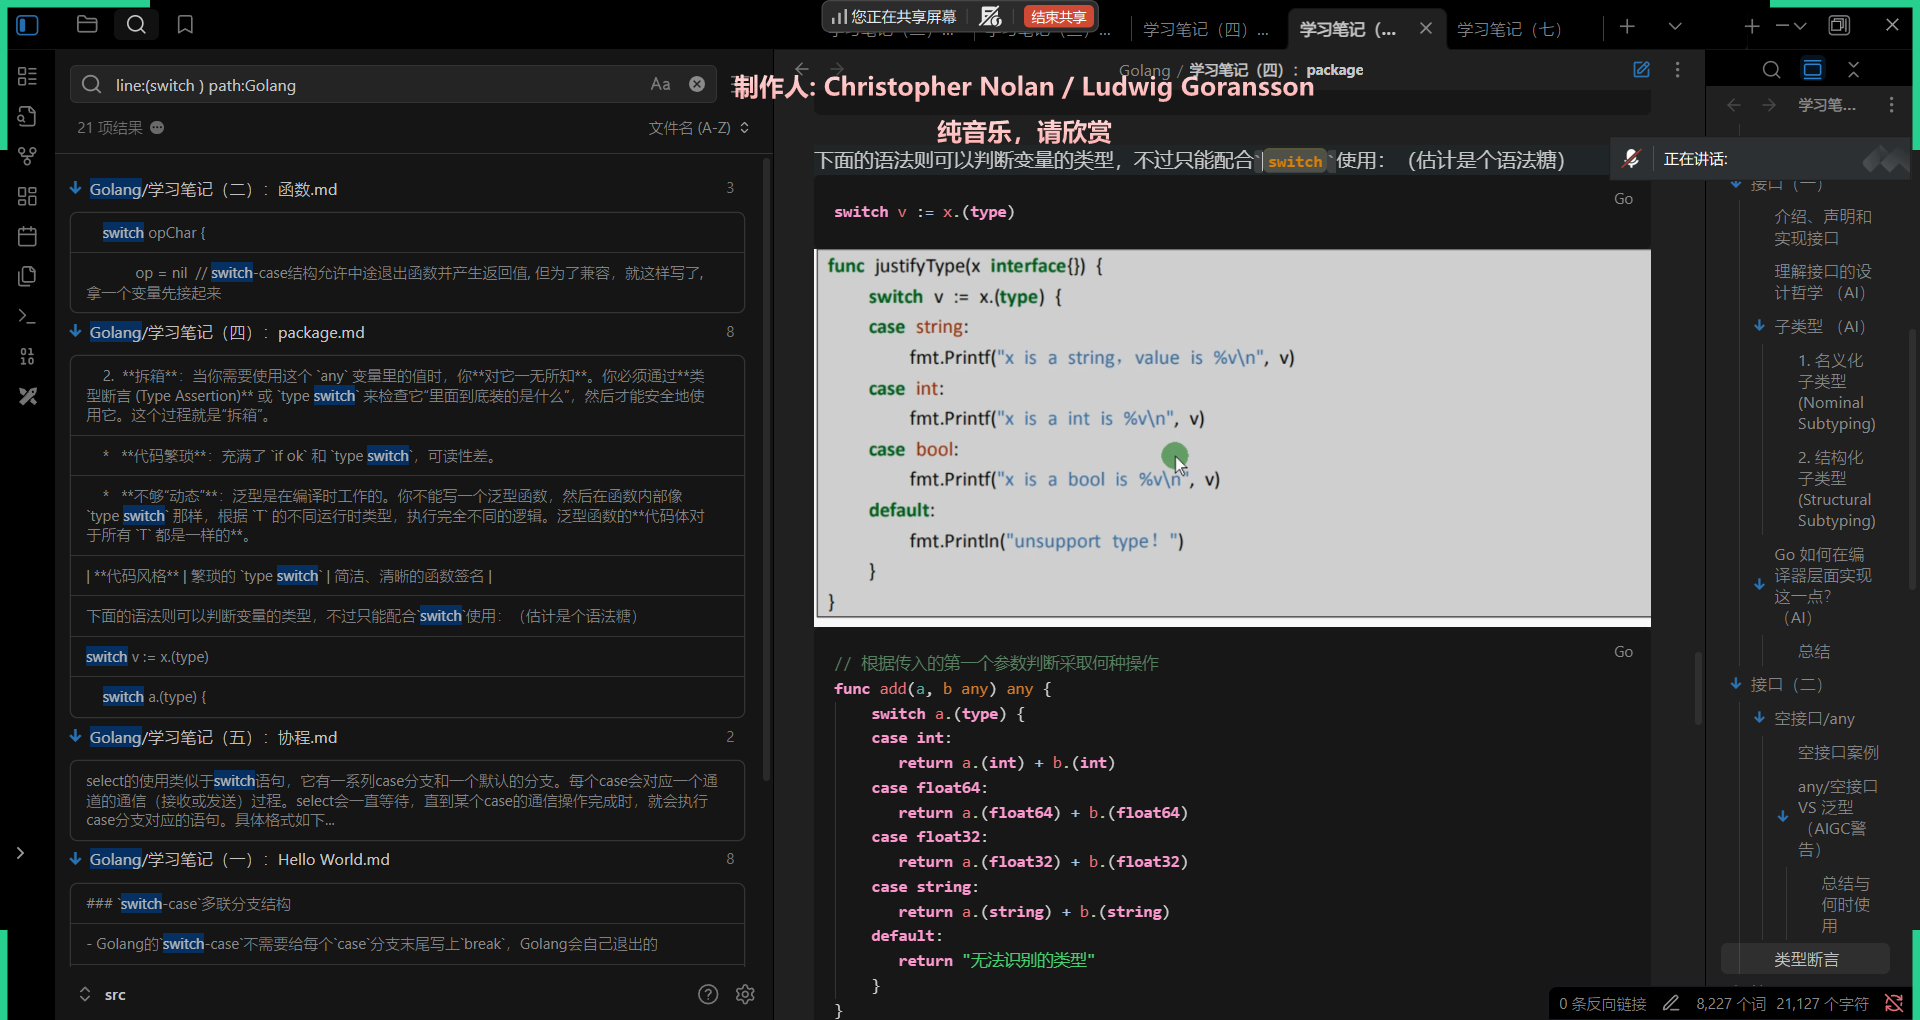Switch to the 学习笔记 (七) tab
The height and width of the screenshot is (1020, 1920).
(x=1508, y=29)
